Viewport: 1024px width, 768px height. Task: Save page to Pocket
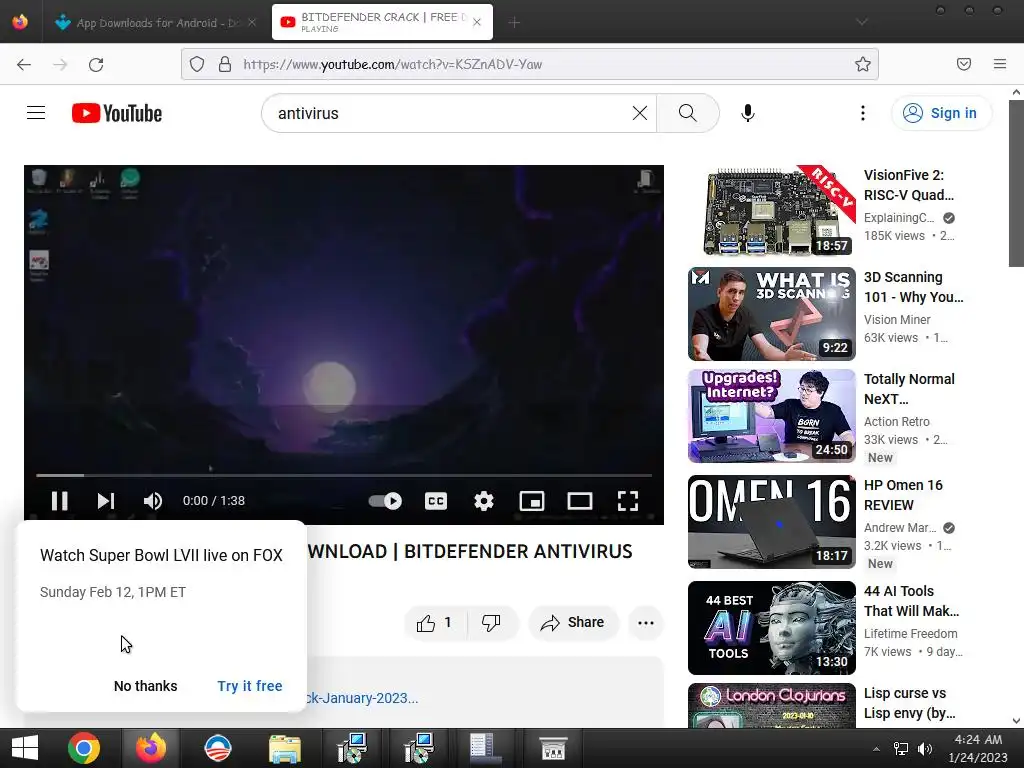pyautogui.click(x=964, y=64)
